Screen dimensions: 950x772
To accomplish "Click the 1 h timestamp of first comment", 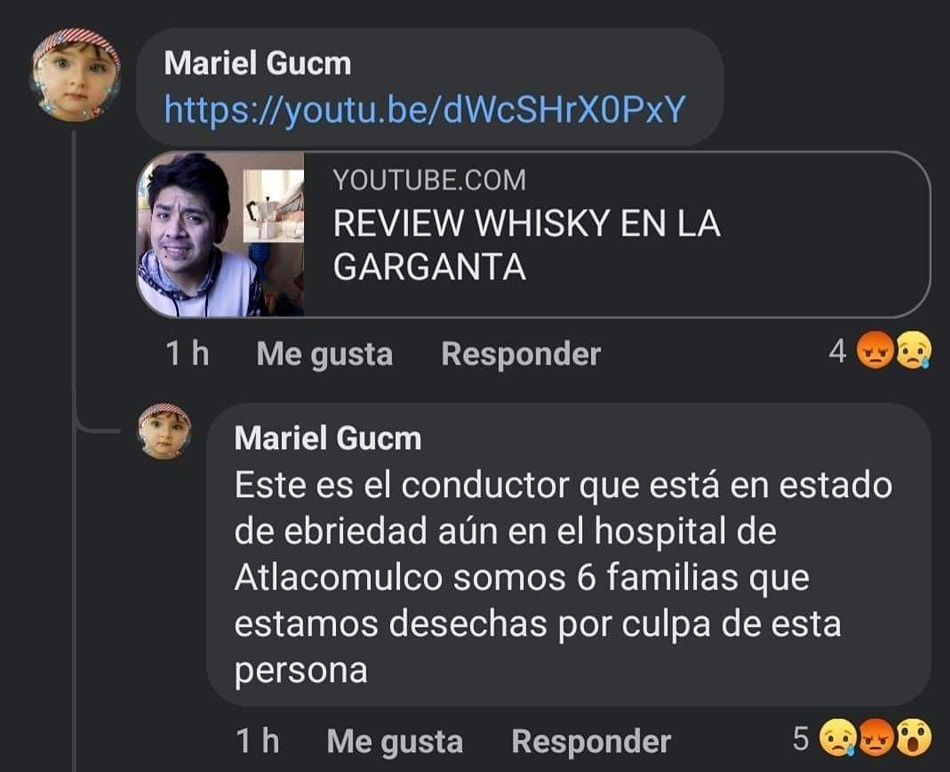I will pos(187,353).
